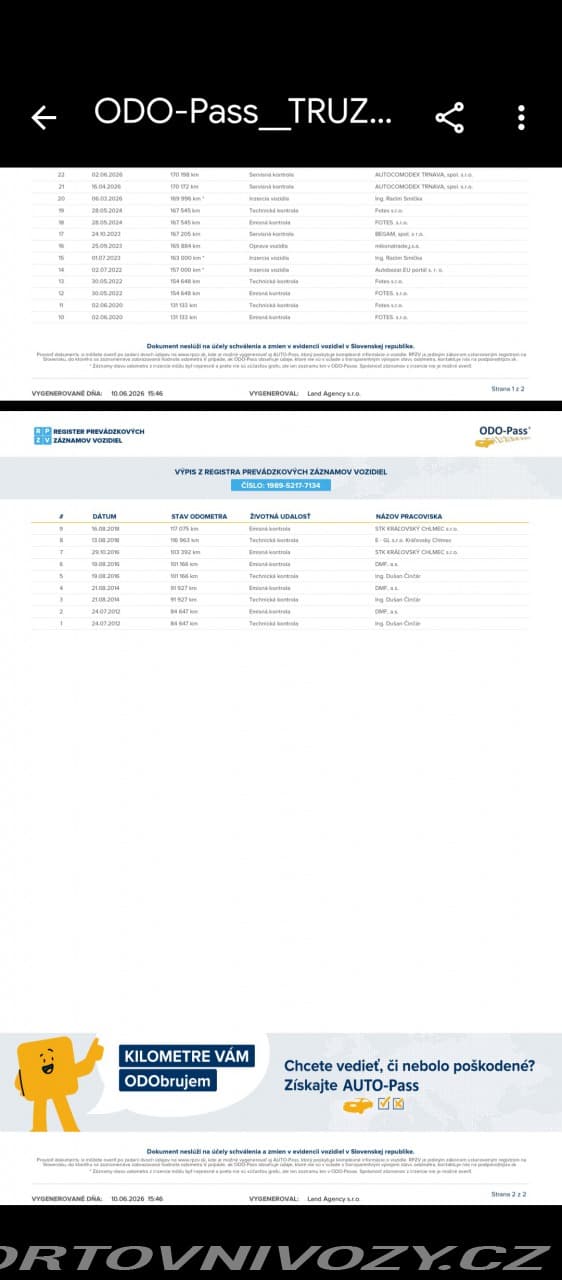Select the workplace 'mikonatrade,j.s.a.'
The width and height of the screenshot is (562, 1280).
pyautogui.click(x=397, y=246)
